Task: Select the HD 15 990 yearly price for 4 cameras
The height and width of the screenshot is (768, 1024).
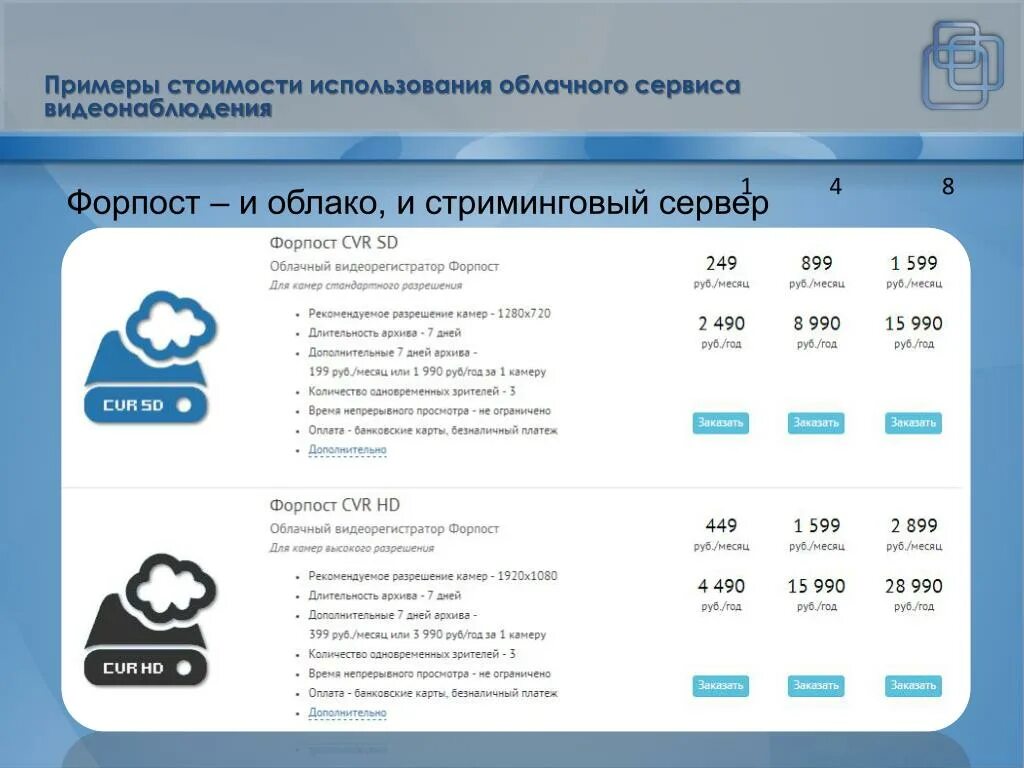Action: tap(816, 586)
